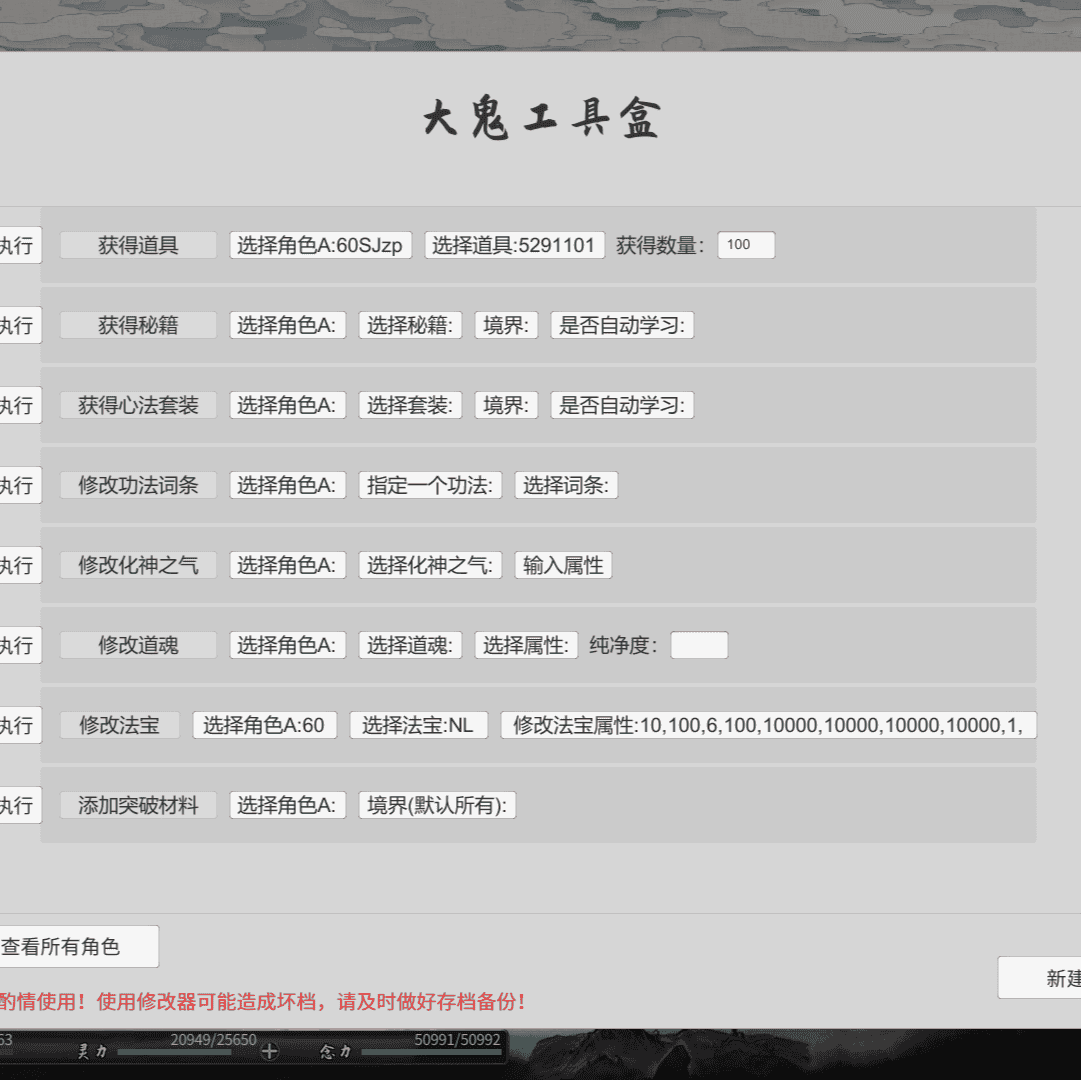Select the 修改化神之气 function label

pyautogui.click(x=138, y=564)
